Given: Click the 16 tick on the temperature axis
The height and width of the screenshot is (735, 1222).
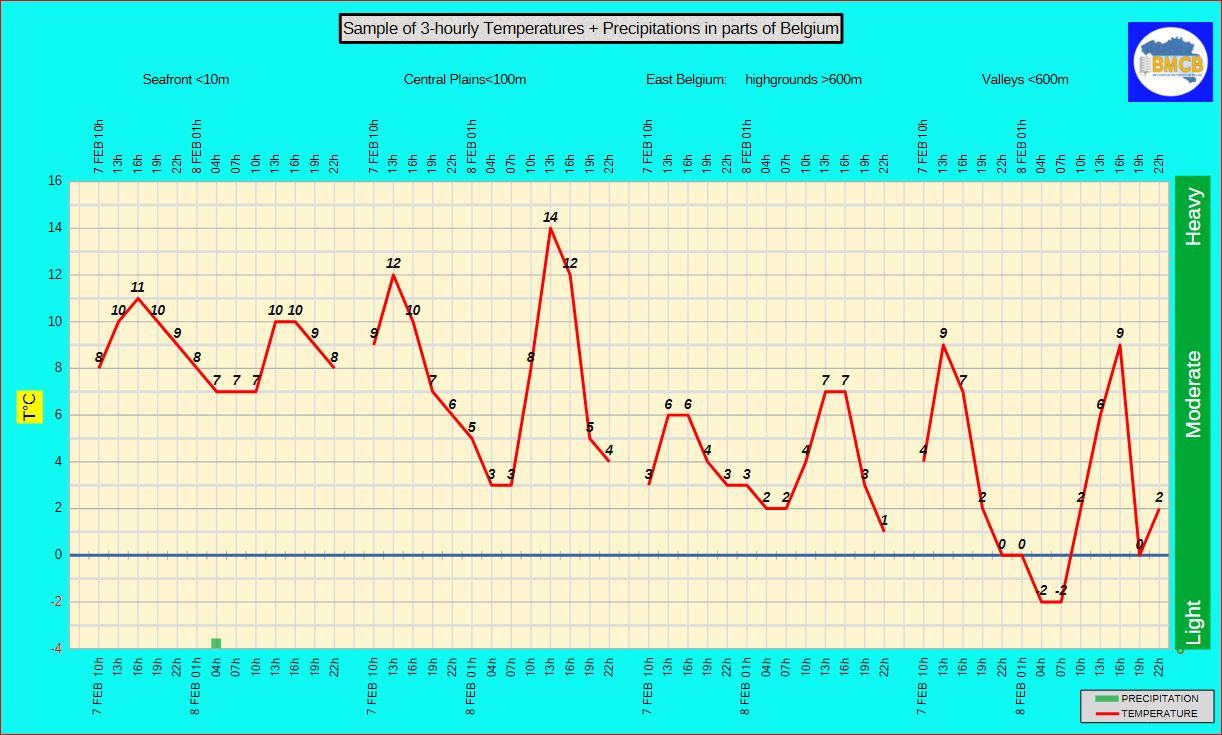Looking at the screenshot, I should (54, 181).
